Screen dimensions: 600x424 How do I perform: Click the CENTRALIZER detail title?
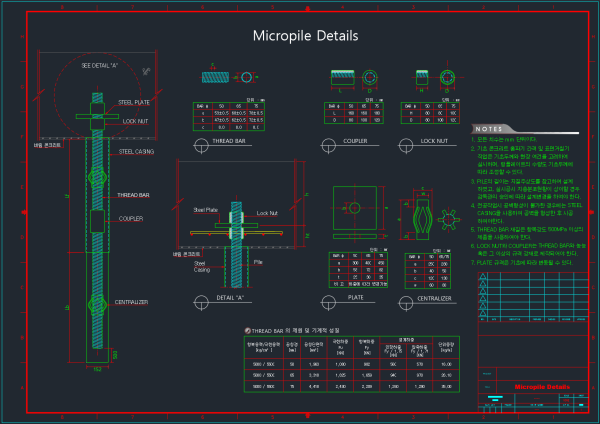pyautogui.click(x=434, y=298)
